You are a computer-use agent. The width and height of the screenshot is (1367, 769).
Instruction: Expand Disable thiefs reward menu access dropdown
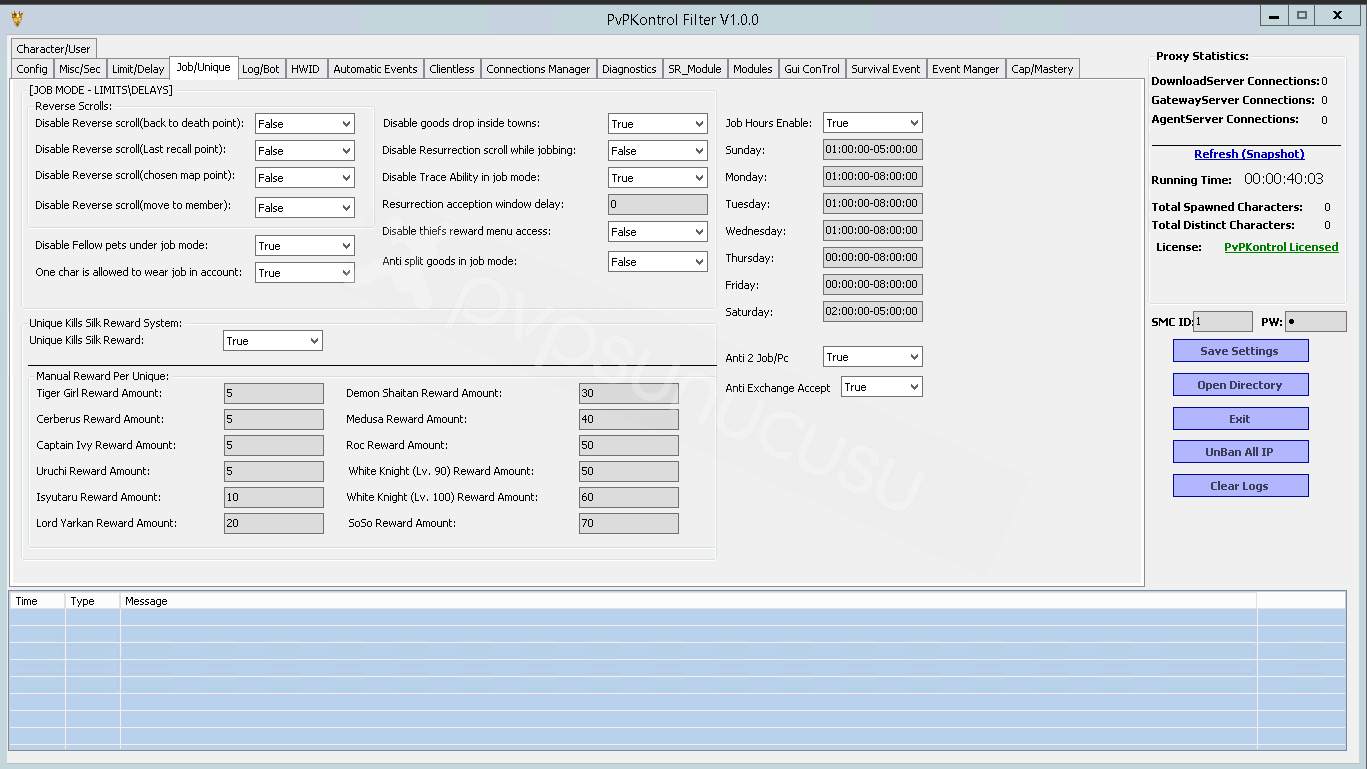coord(658,232)
